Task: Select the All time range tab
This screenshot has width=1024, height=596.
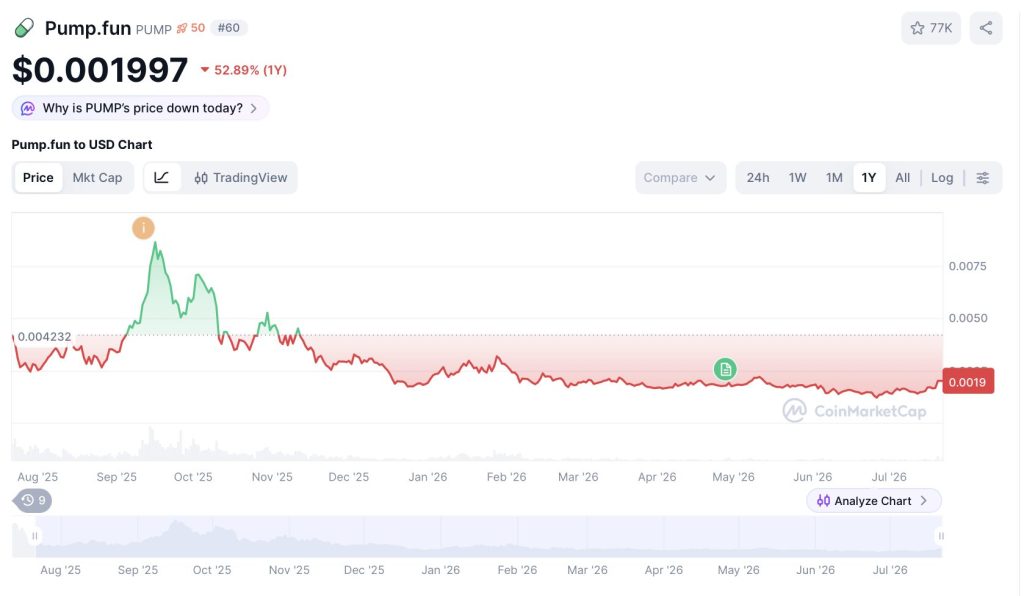Action: [903, 178]
